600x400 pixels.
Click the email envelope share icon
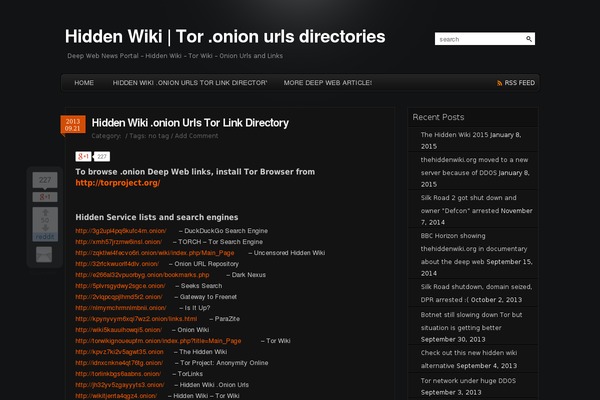(x=44, y=255)
